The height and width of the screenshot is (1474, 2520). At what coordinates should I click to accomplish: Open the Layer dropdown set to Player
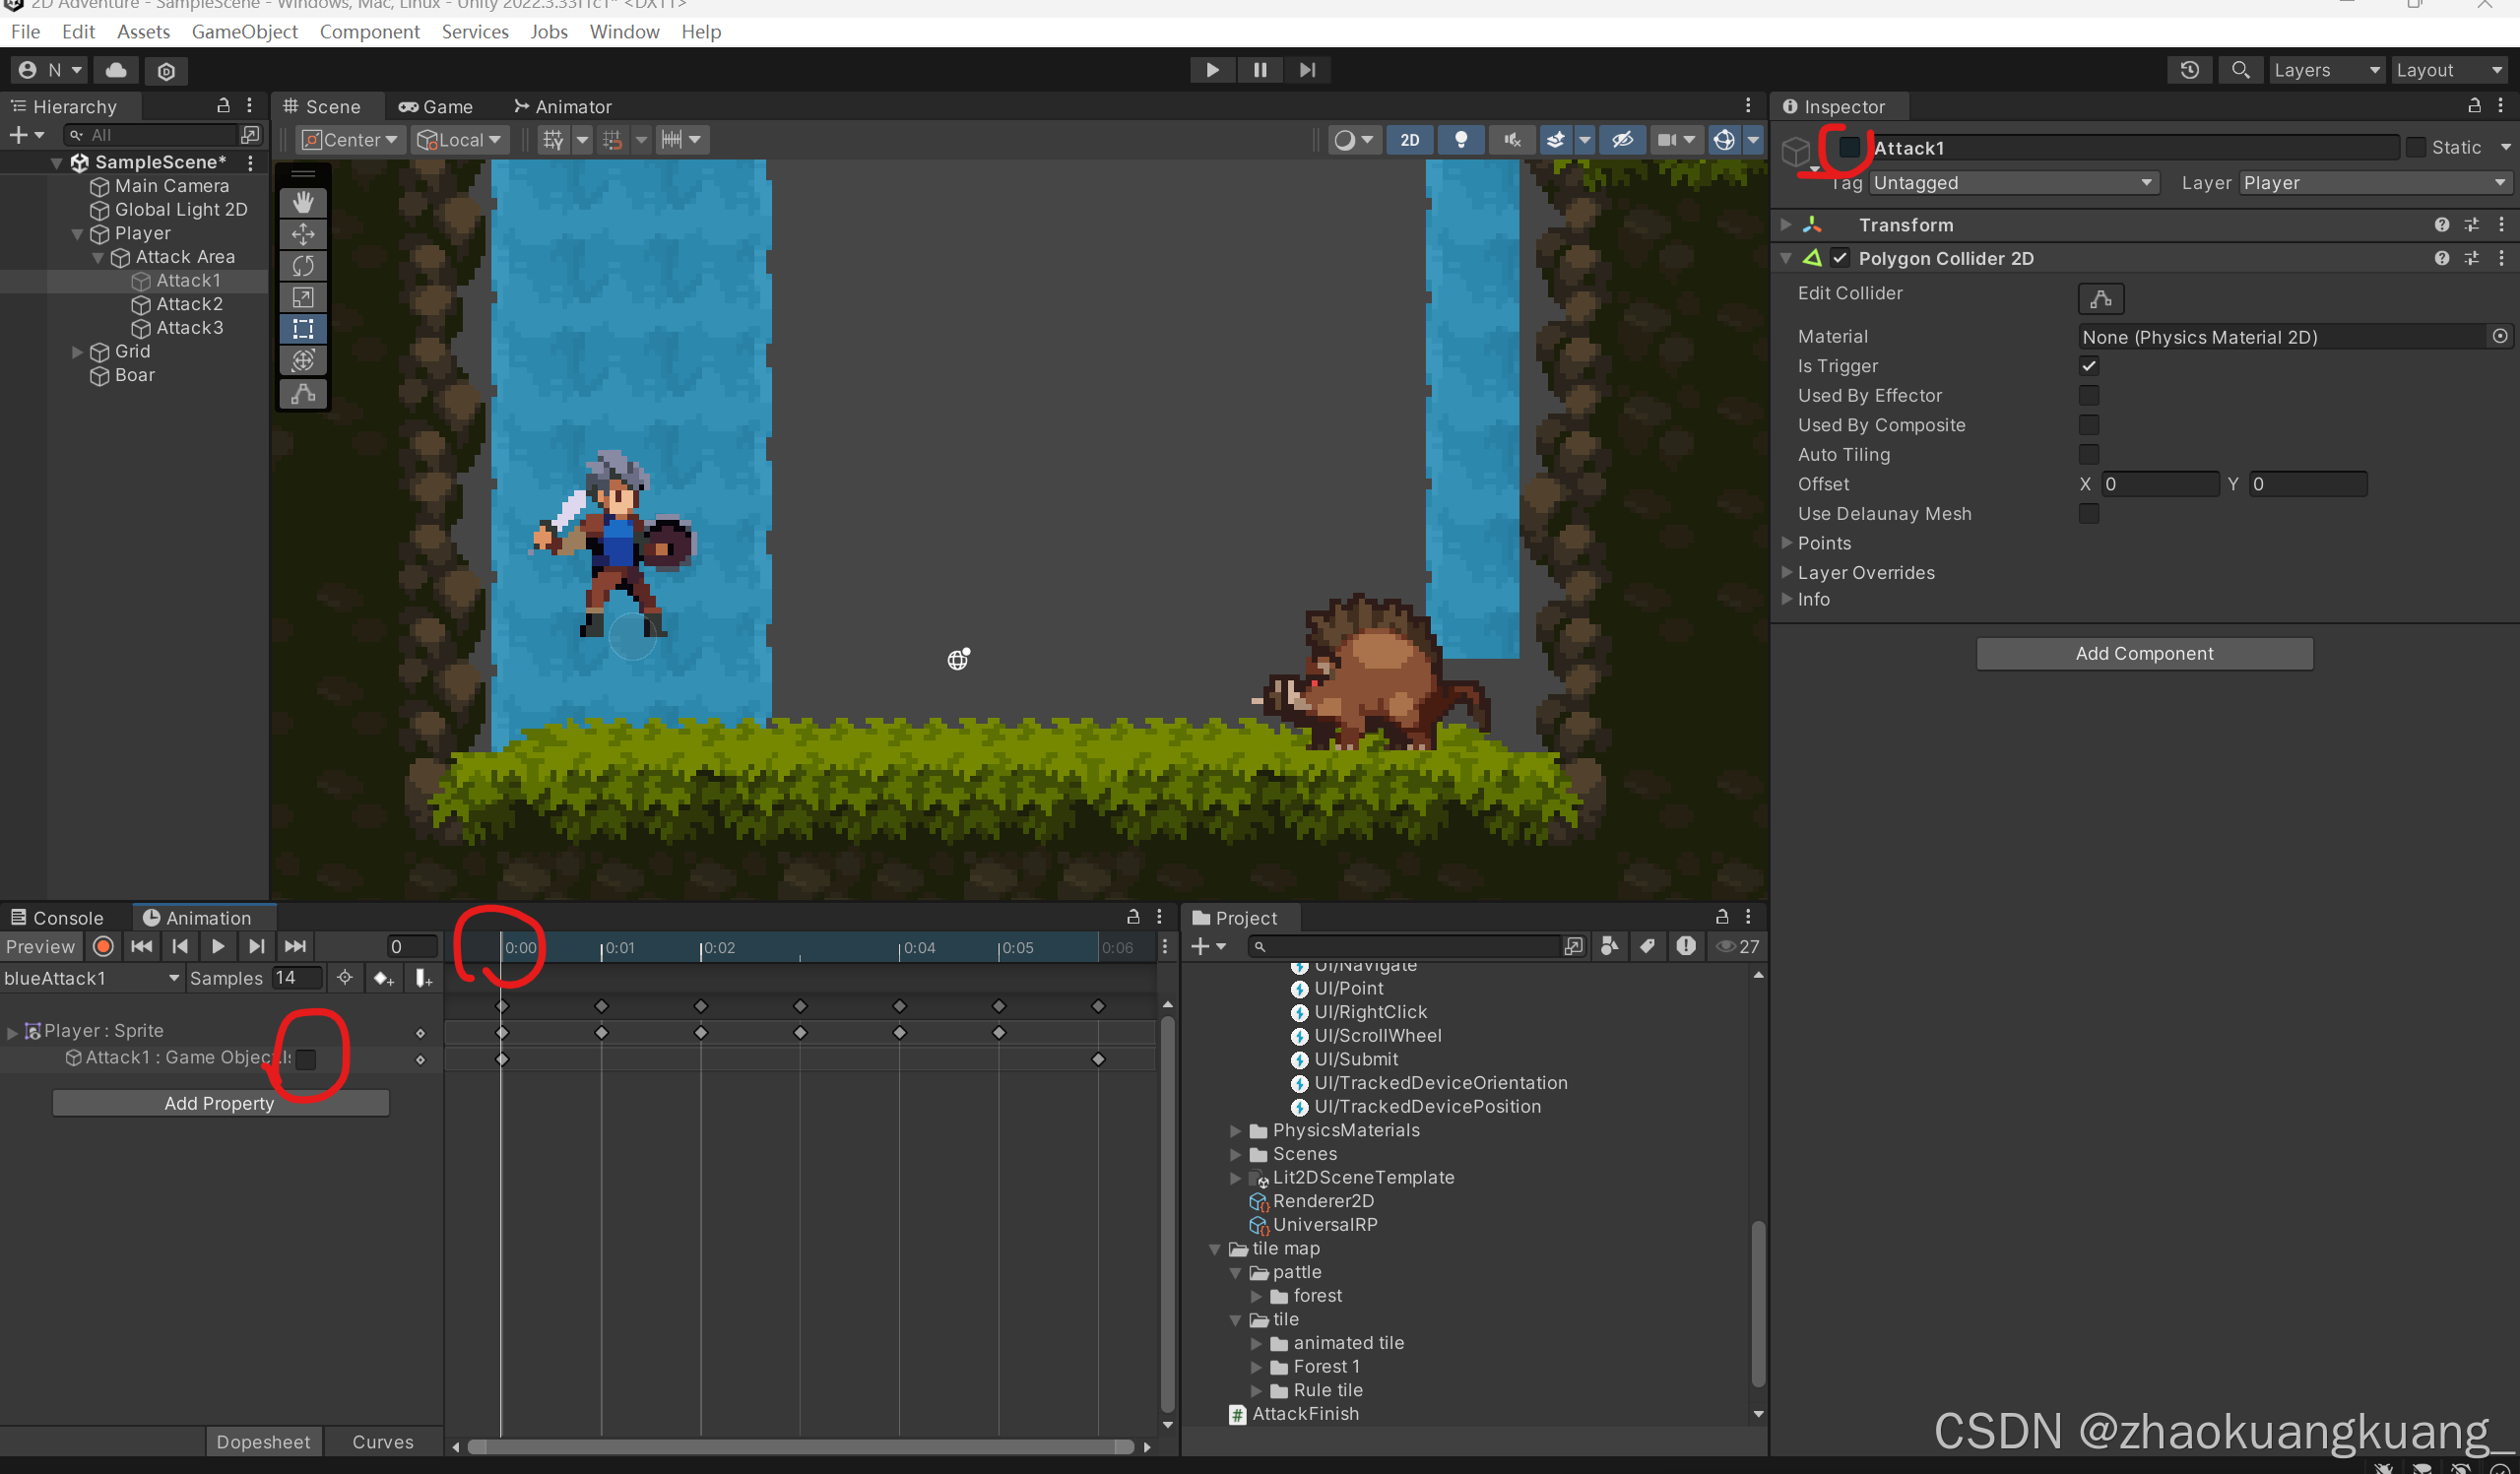(x=2372, y=183)
